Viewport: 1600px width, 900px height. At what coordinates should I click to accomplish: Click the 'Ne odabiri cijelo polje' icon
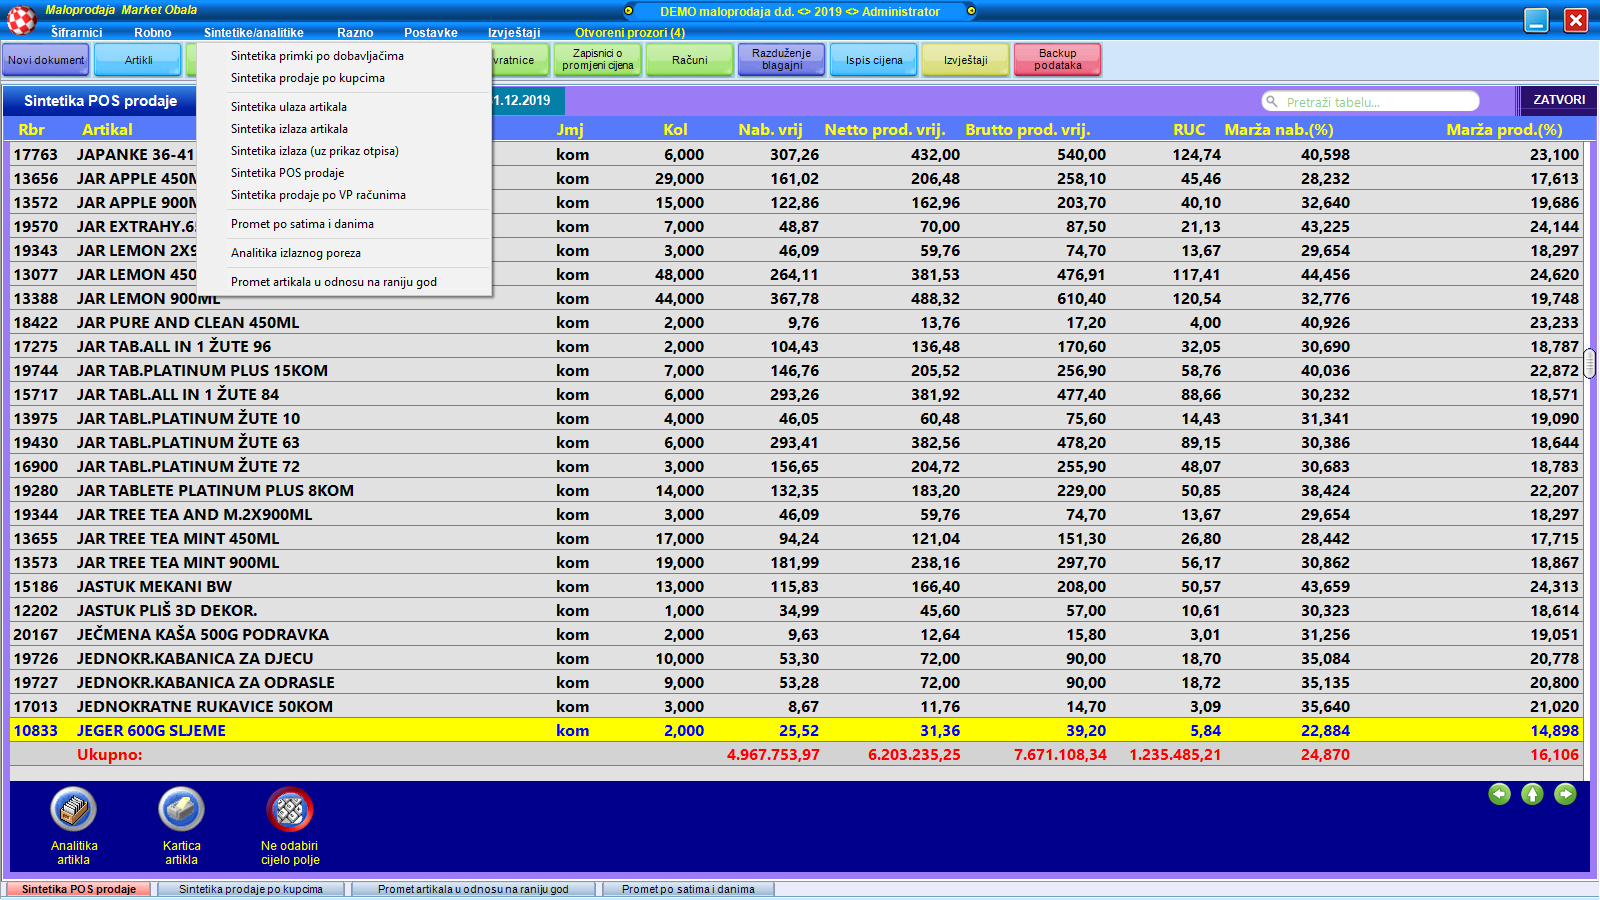point(290,810)
